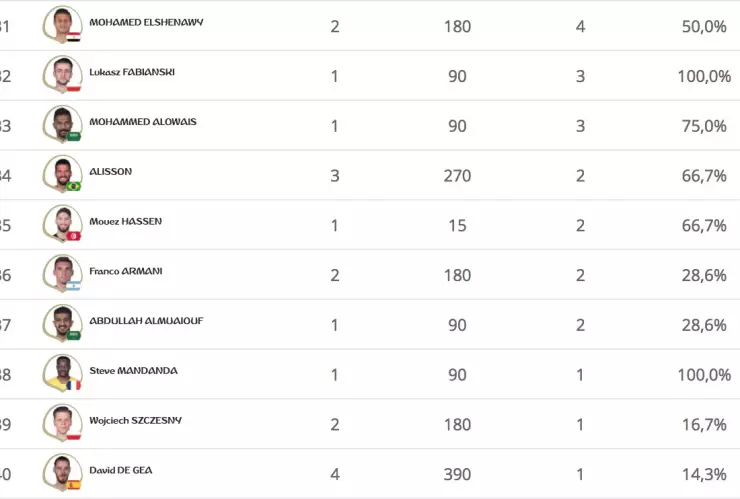740x499 pixels.
Task: Click Alisson's avatar with Brazil flag
Action: (62, 174)
